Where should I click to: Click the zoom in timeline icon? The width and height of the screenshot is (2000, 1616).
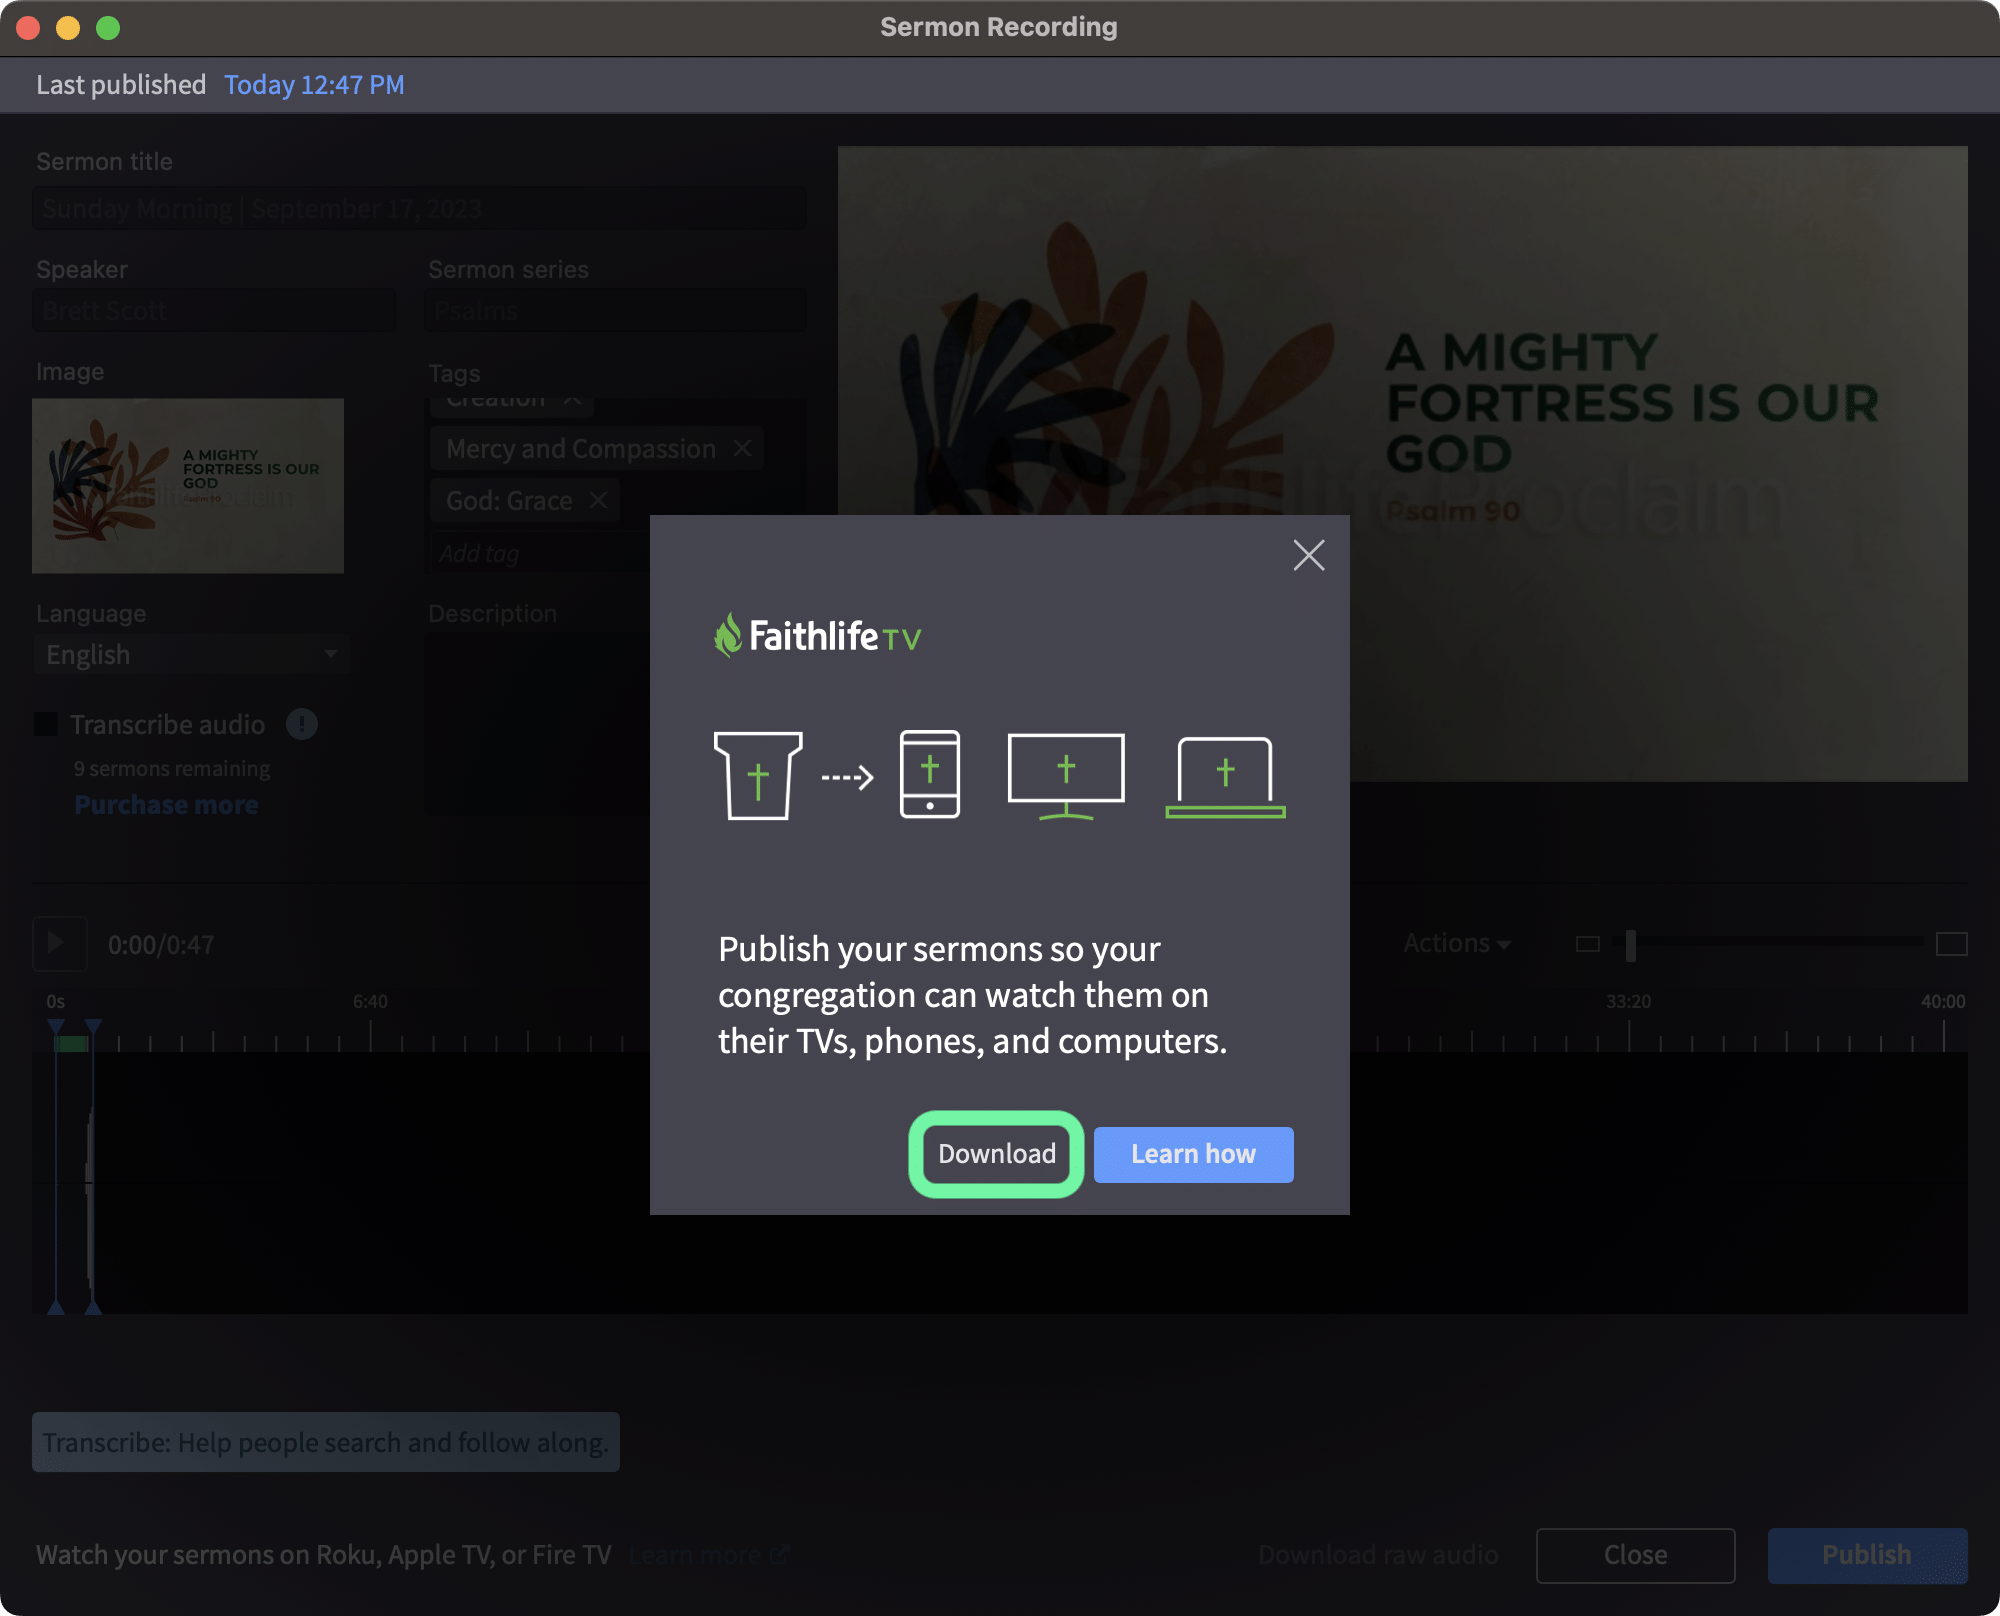(x=1951, y=943)
